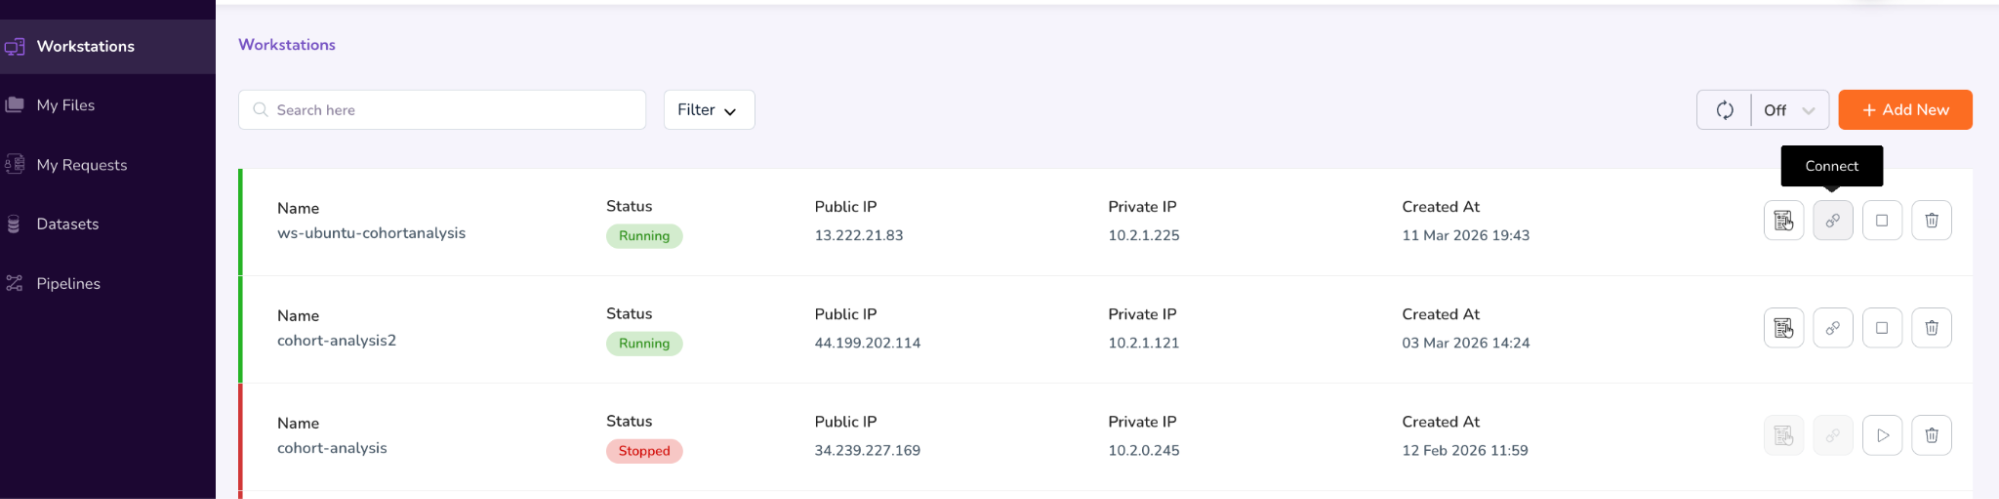Start the stopped cohort-analysis workstation
The width and height of the screenshot is (1999, 499).
[1881, 435]
